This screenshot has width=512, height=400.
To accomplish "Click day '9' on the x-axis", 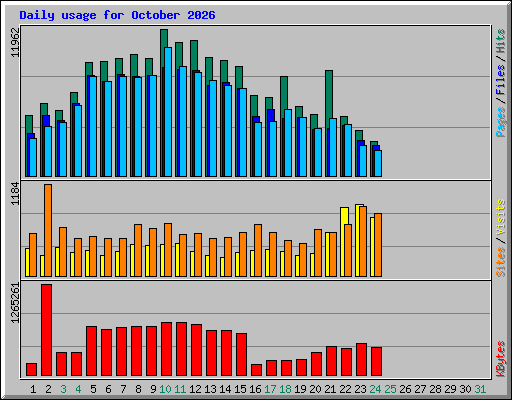I will point(153,389).
